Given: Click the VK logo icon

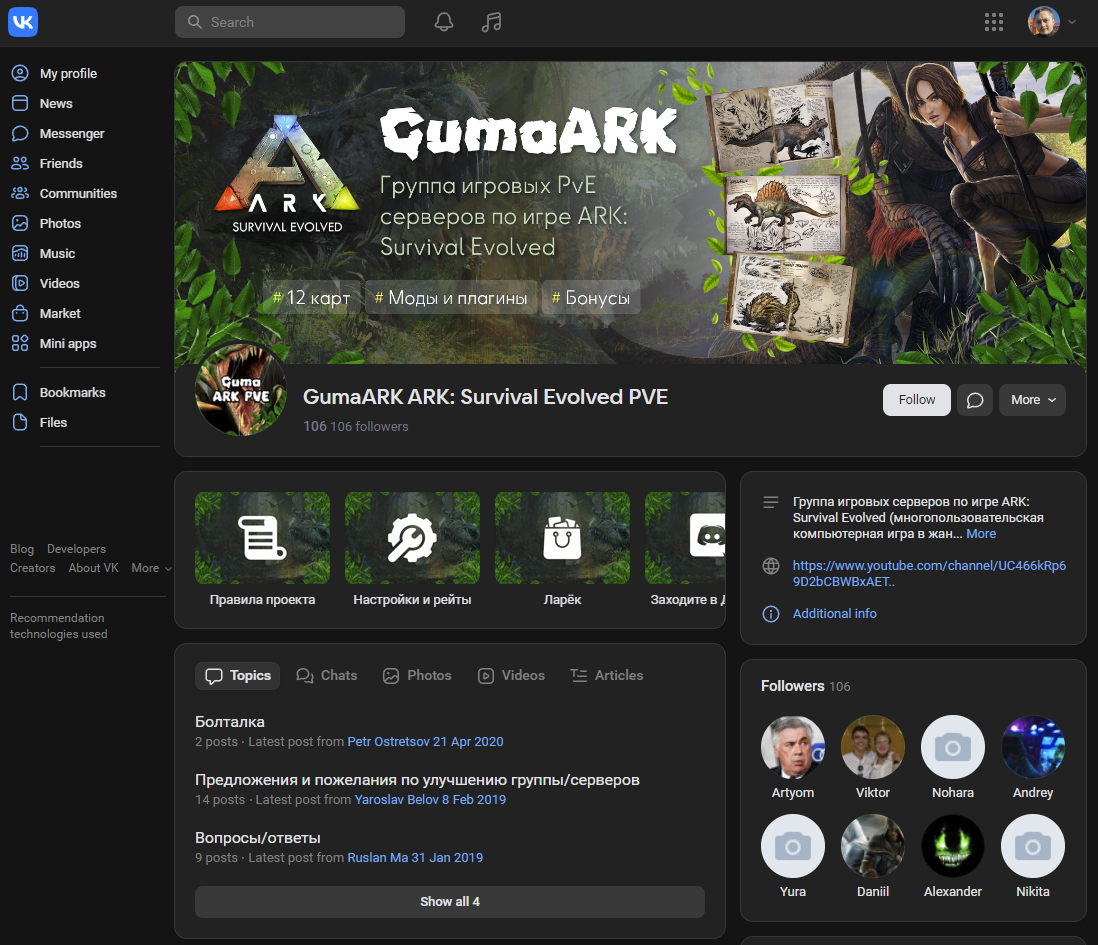Looking at the screenshot, I should click(x=23, y=22).
